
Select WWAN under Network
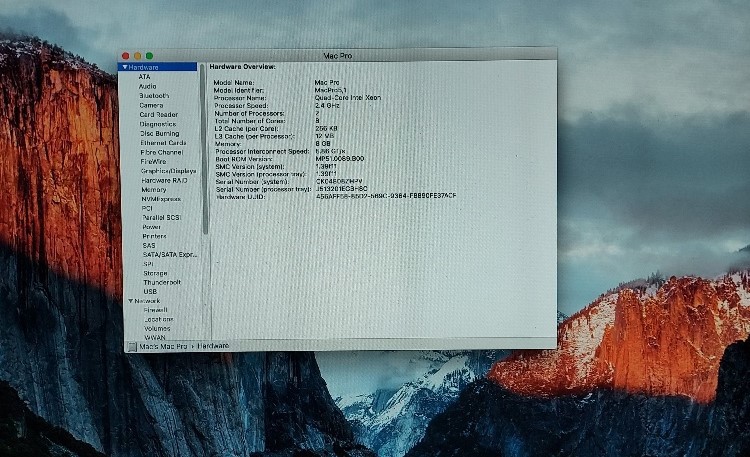click(x=155, y=337)
